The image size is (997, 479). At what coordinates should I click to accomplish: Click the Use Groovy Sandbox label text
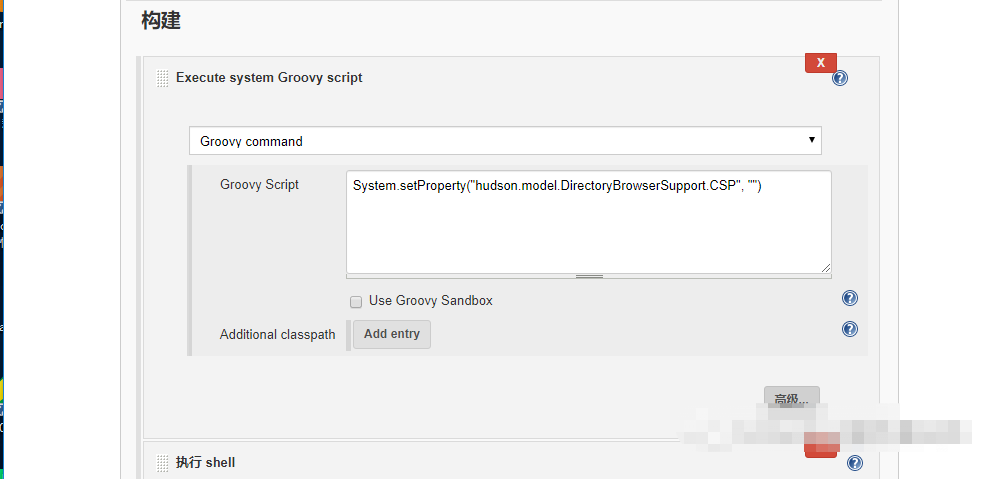click(430, 301)
